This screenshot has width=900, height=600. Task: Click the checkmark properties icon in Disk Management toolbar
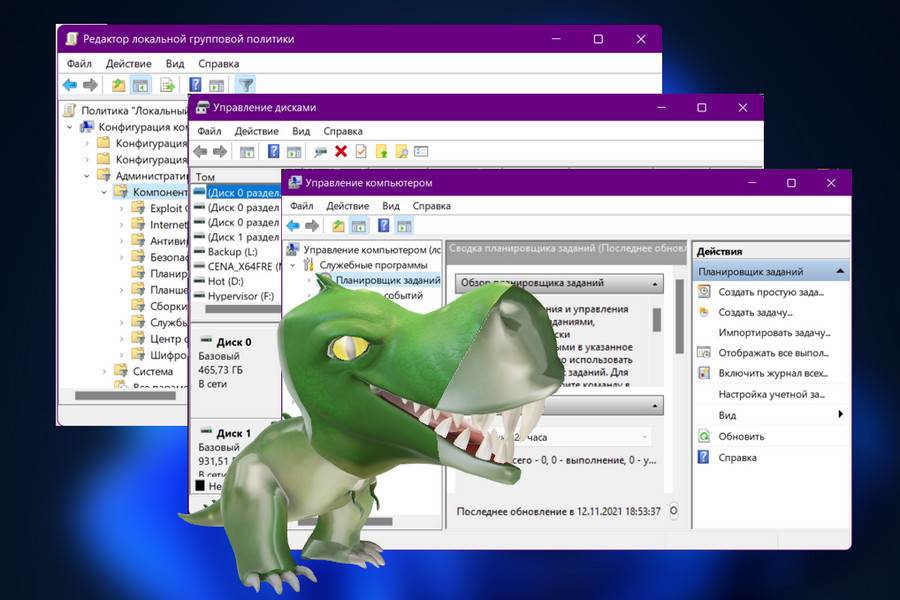[361, 151]
